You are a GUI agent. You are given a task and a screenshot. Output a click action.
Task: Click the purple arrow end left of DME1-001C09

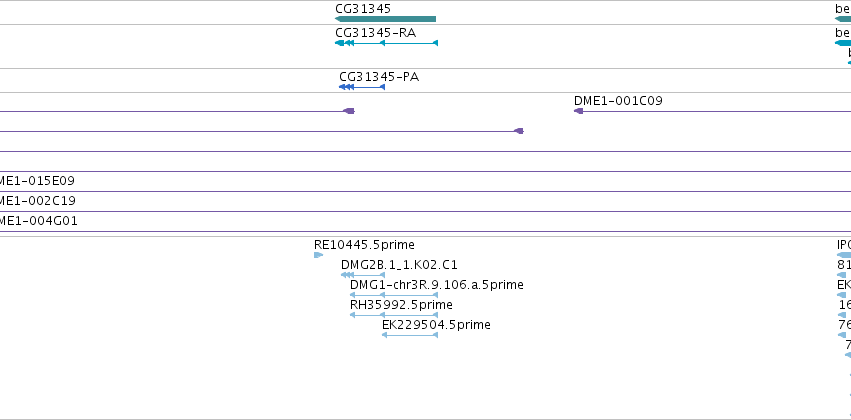click(519, 131)
